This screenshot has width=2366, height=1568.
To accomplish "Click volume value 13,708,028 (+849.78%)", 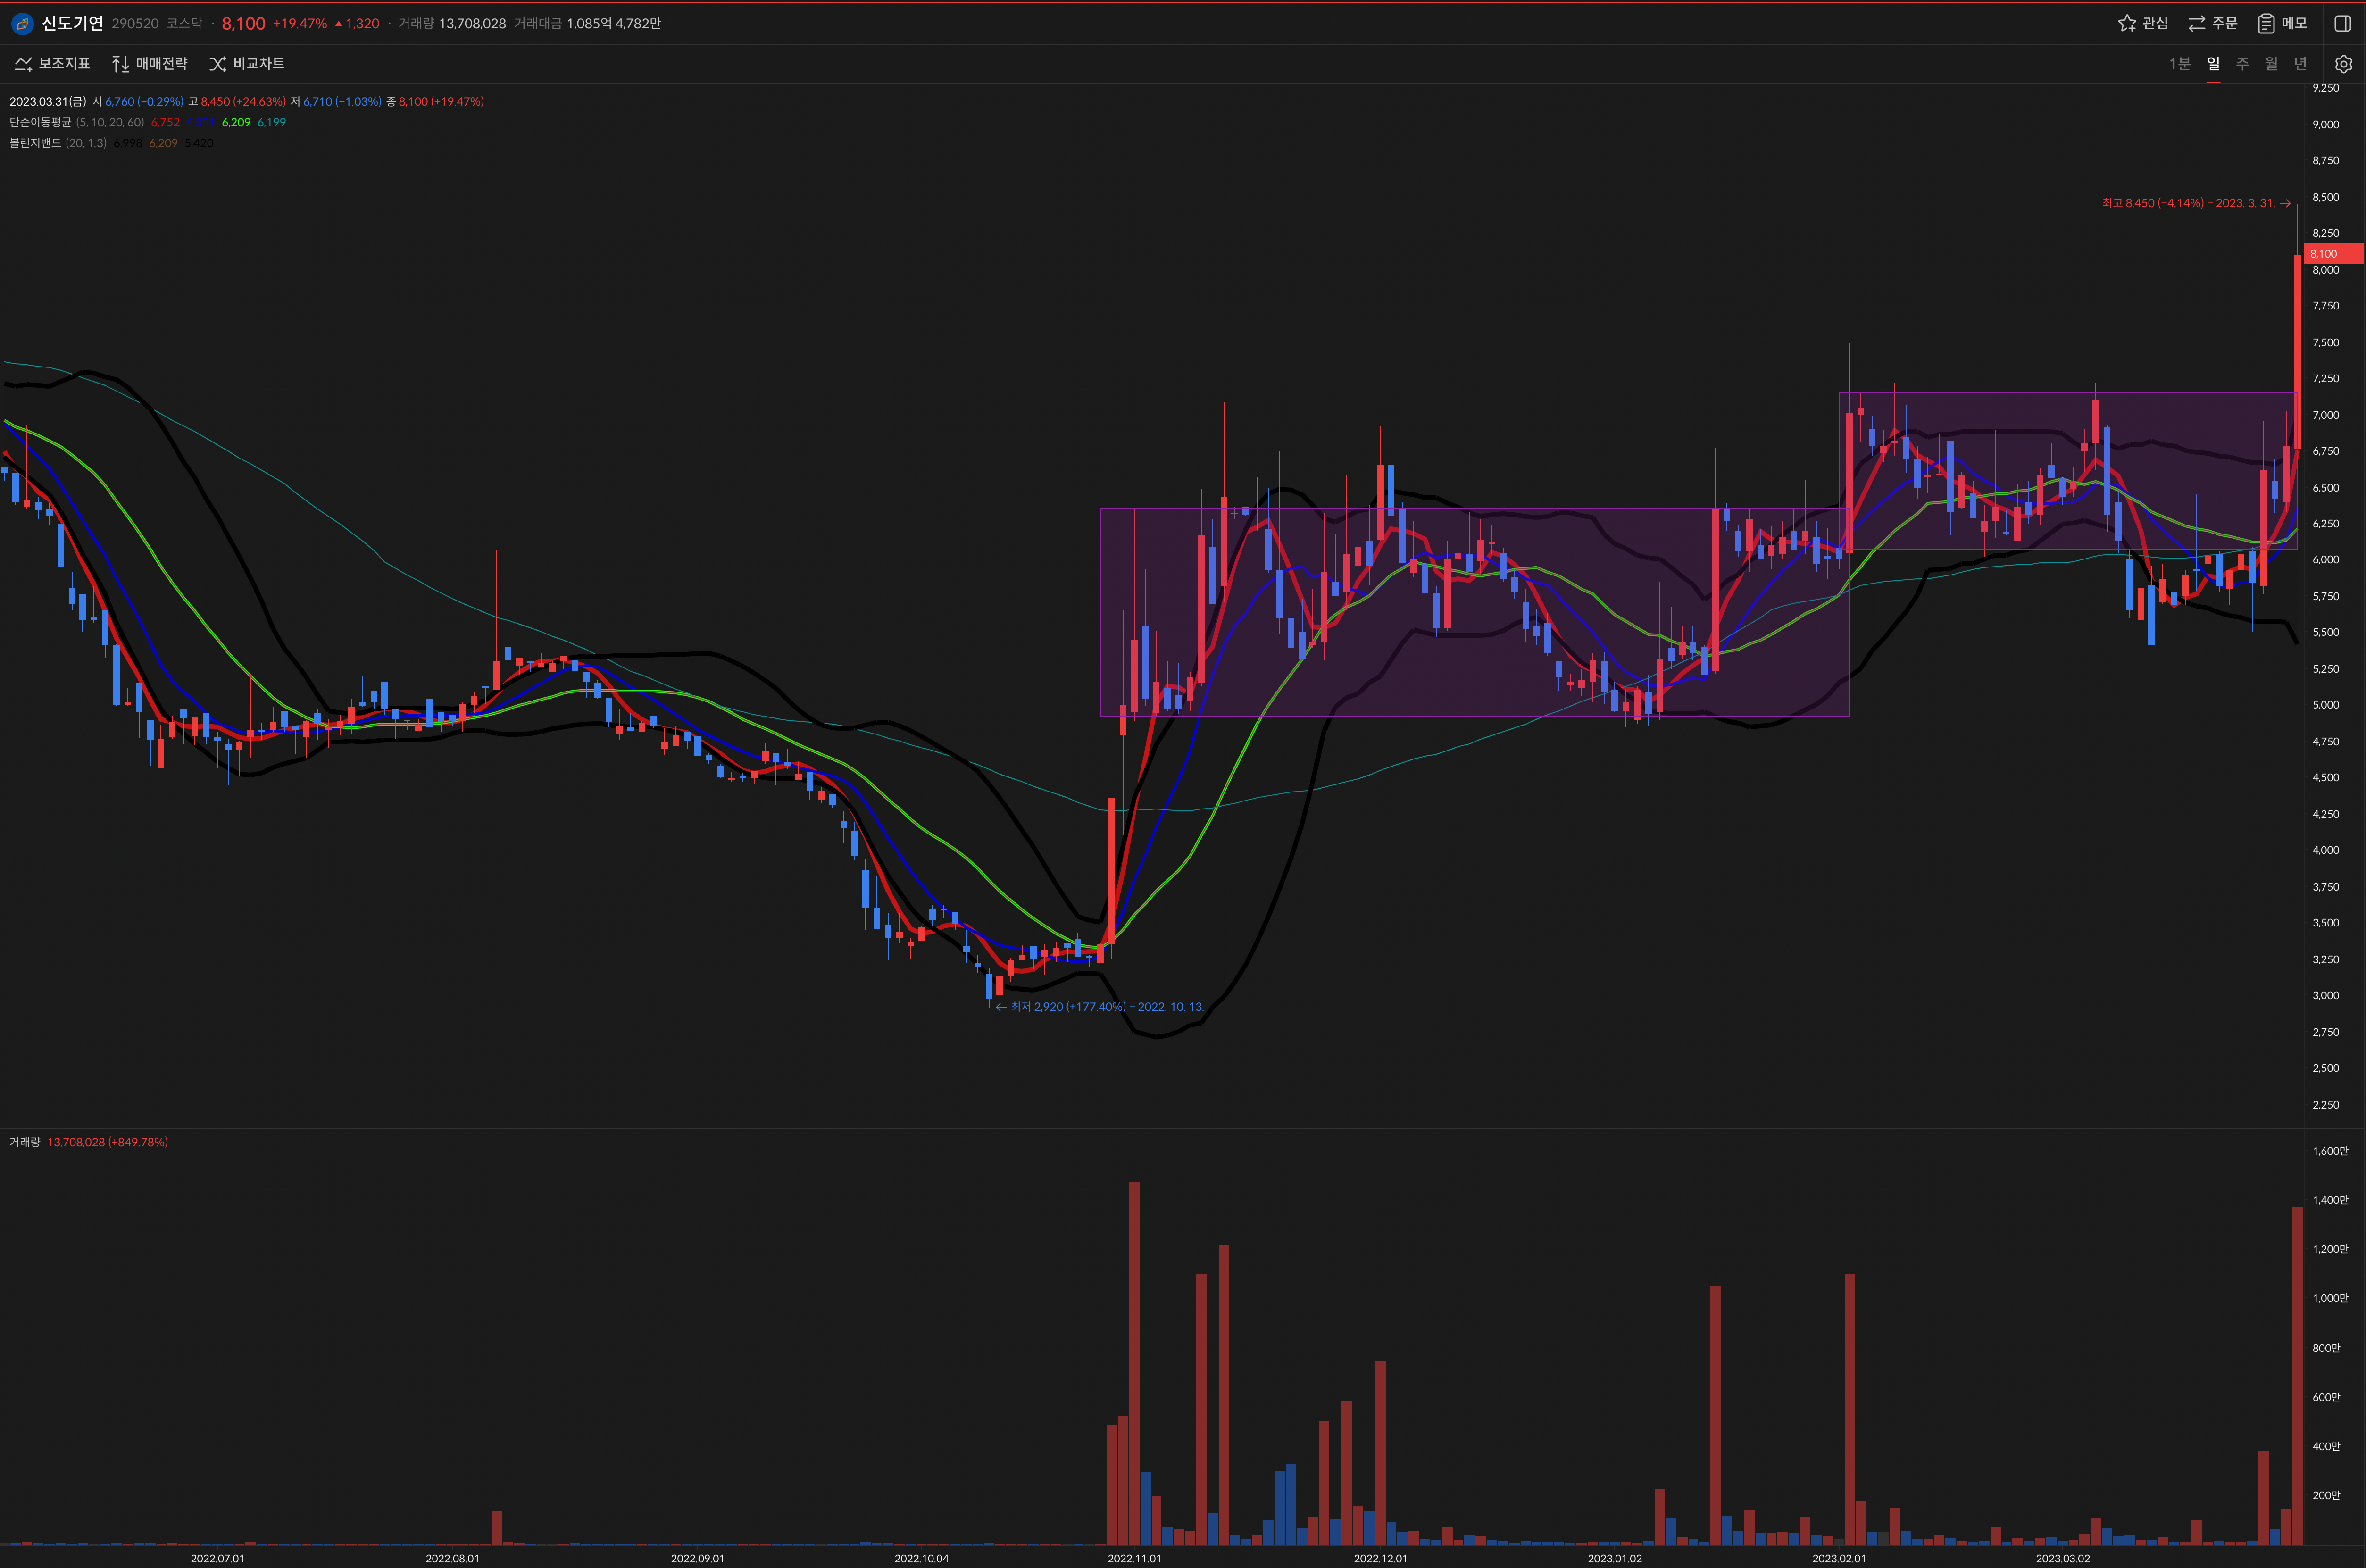I will 108,1142.
